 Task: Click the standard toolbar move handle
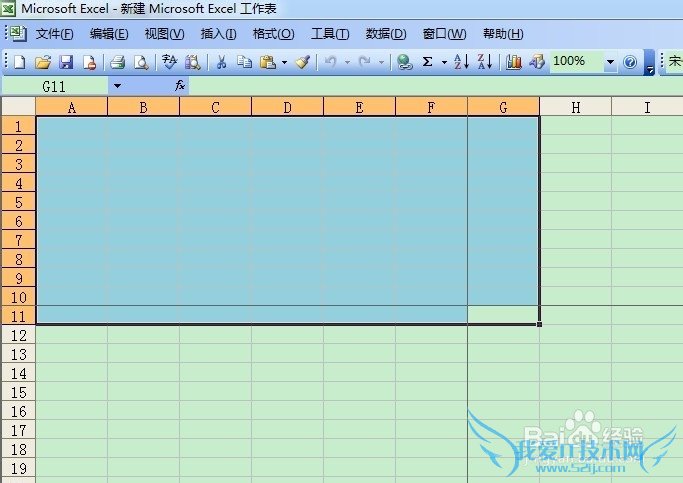coord(6,61)
